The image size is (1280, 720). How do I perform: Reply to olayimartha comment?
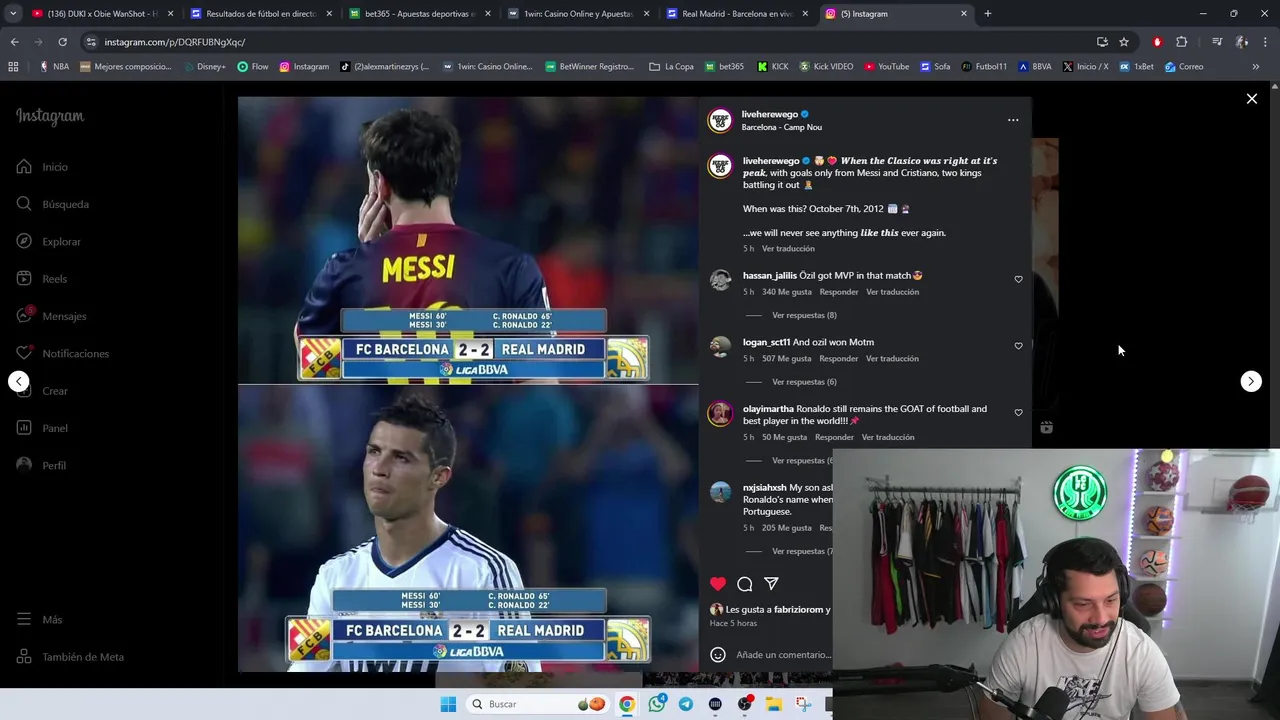834,437
